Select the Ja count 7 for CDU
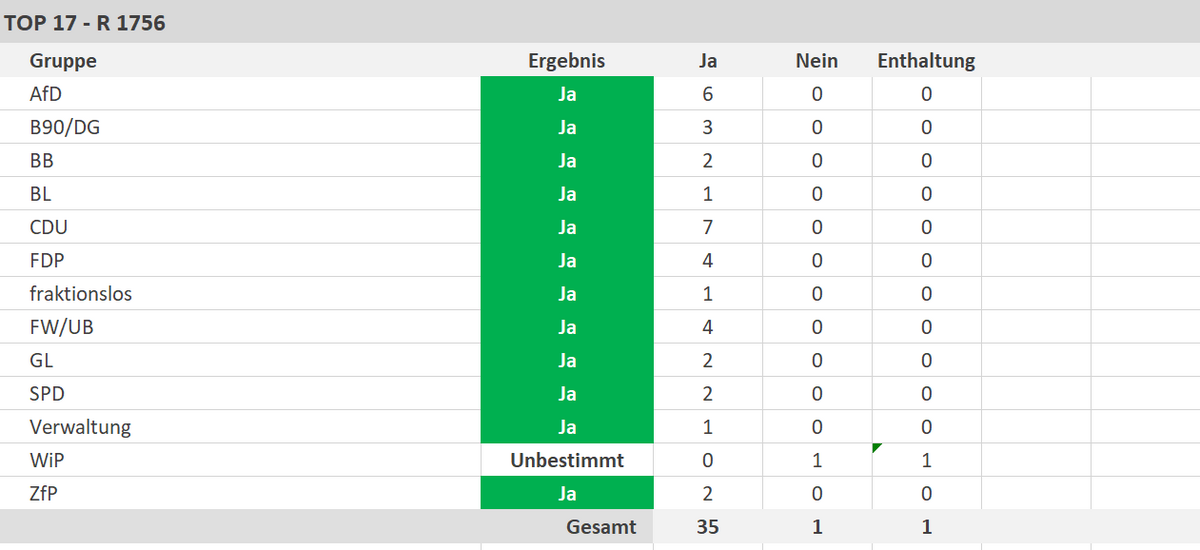Screen dimensions: 1200x550 707,227
